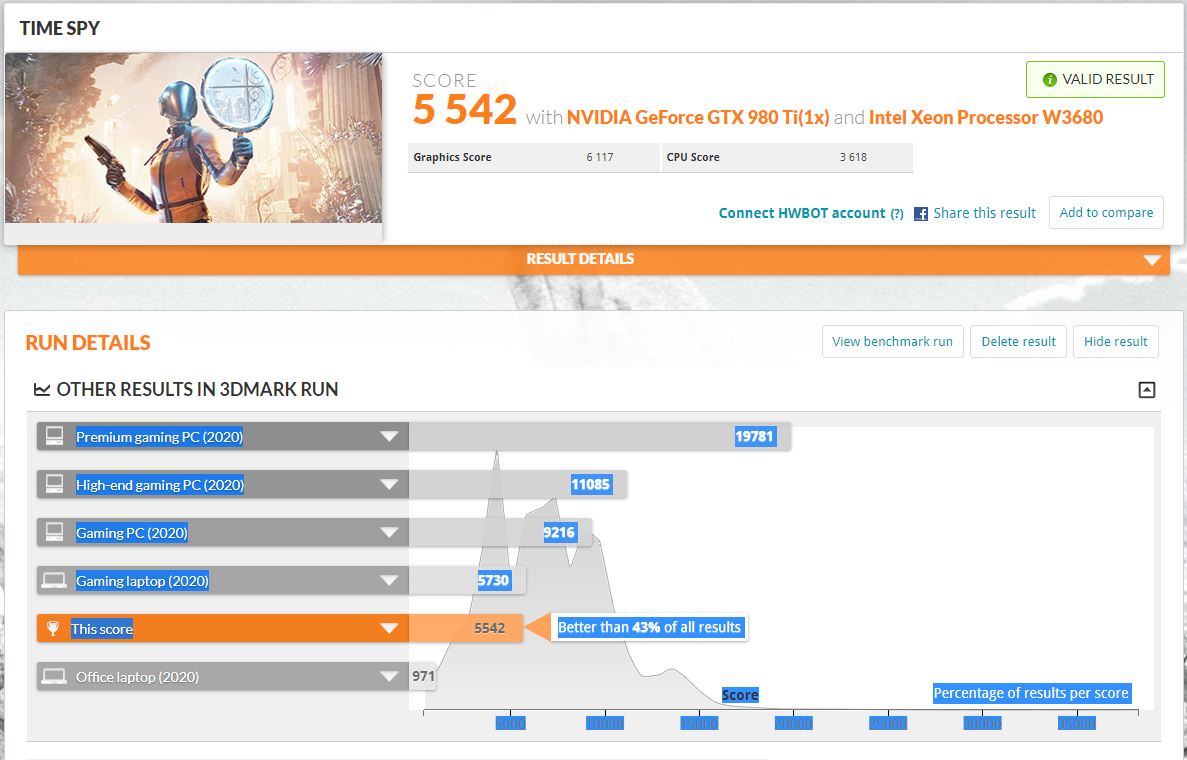The image size is (1187, 760).
Task: Click the Result Details label
Action: pos(580,259)
